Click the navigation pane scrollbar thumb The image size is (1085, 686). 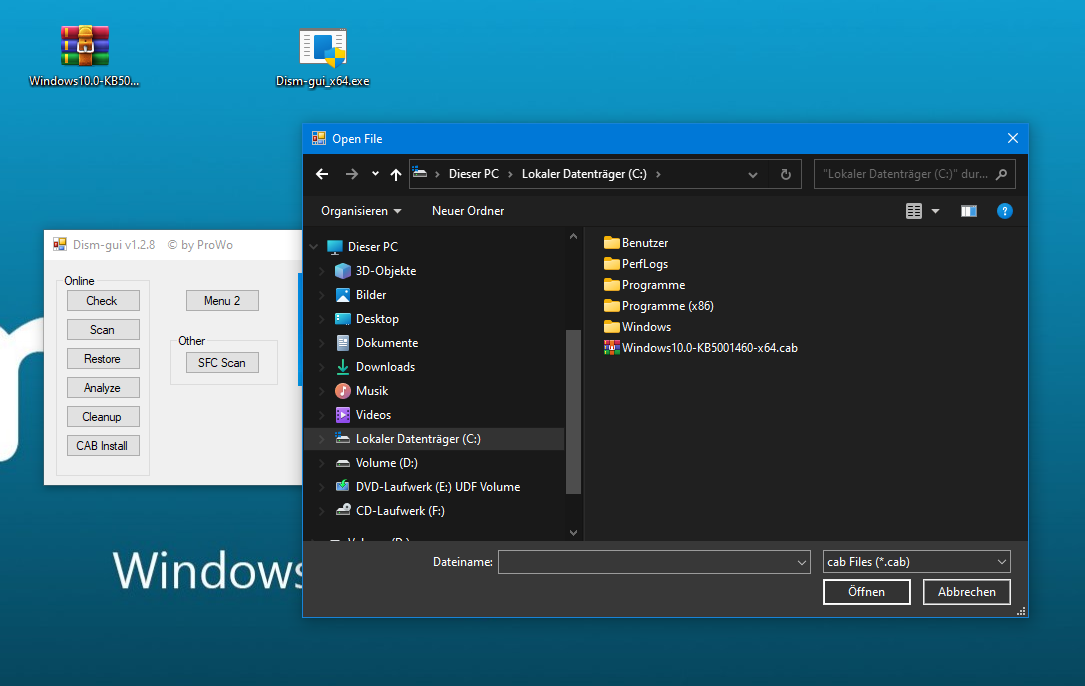tap(573, 412)
